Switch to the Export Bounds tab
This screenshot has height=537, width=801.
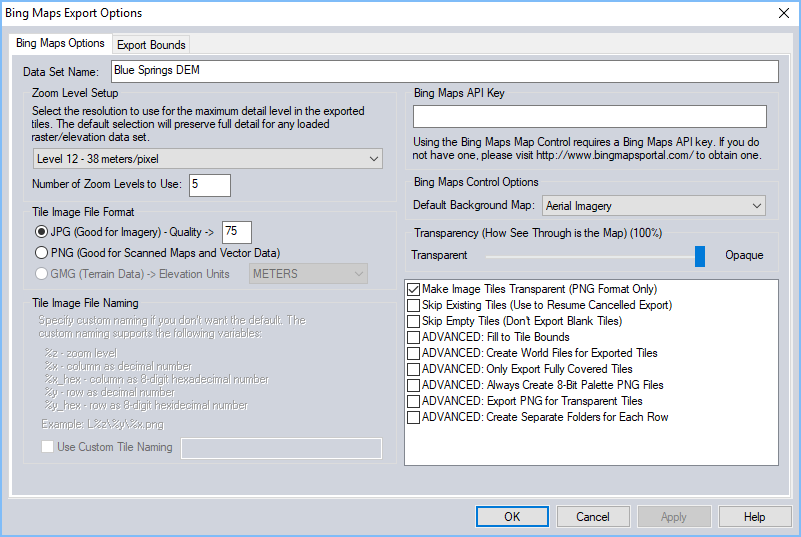[151, 45]
